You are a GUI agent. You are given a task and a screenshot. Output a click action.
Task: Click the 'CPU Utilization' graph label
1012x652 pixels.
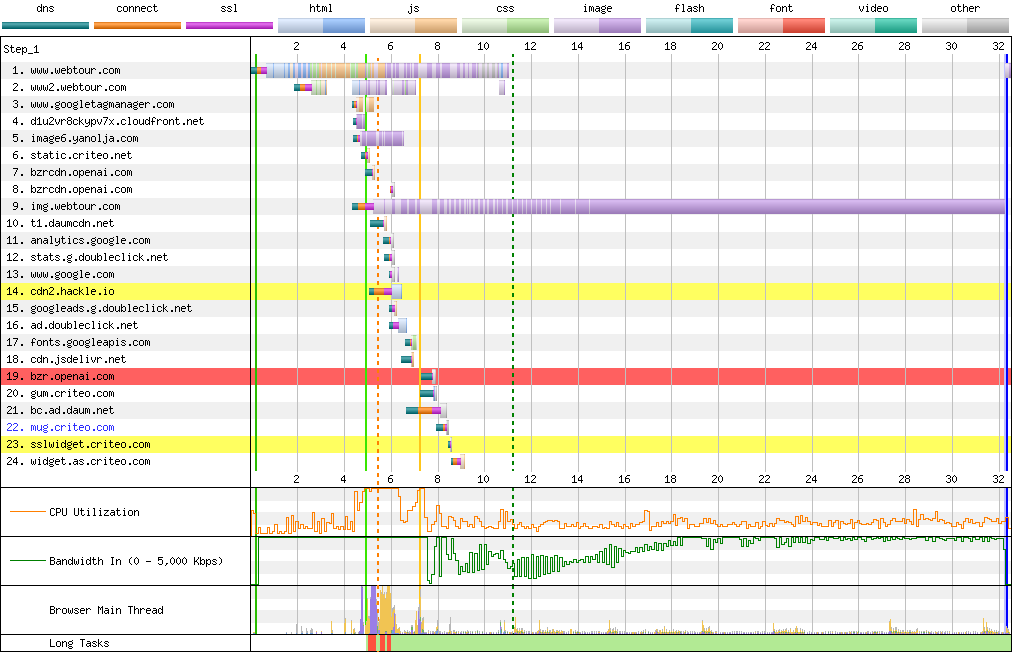(94, 512)
